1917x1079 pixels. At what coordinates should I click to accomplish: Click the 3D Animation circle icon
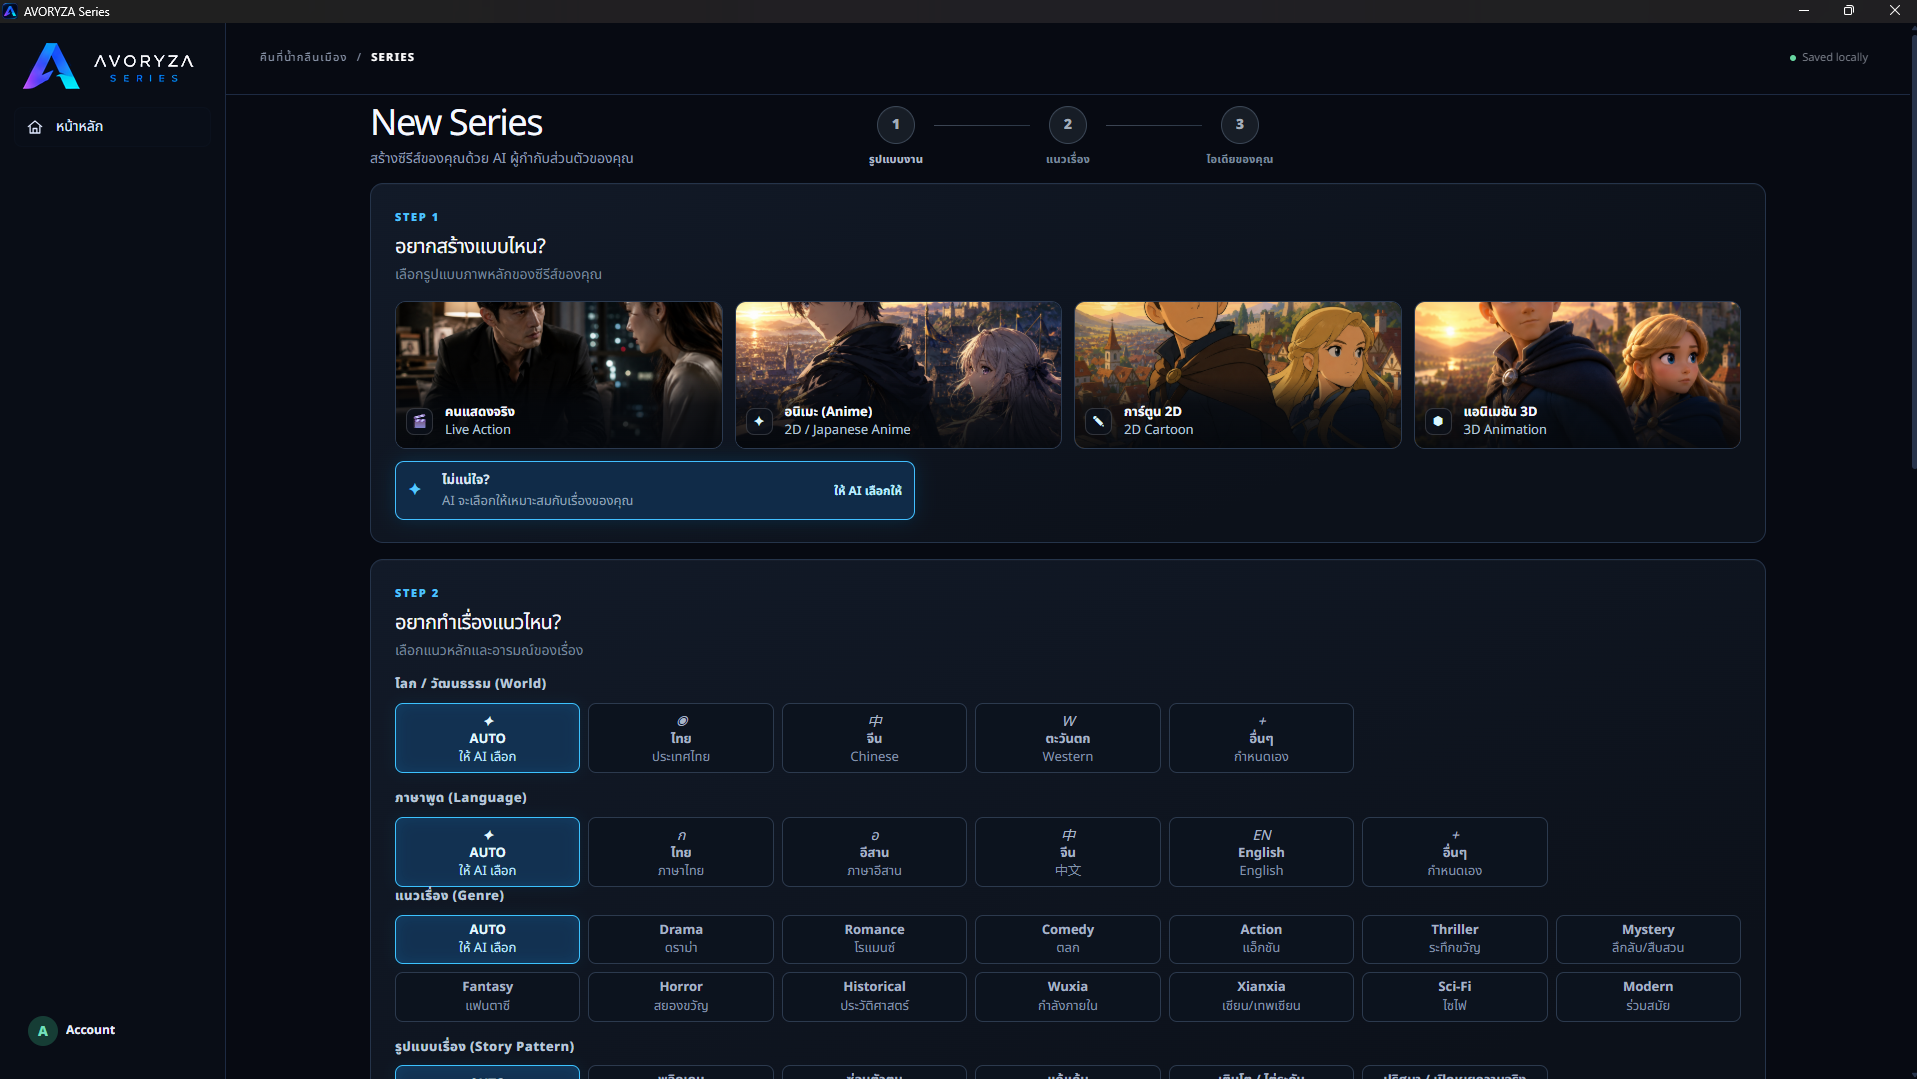[x=1438, y=421]
